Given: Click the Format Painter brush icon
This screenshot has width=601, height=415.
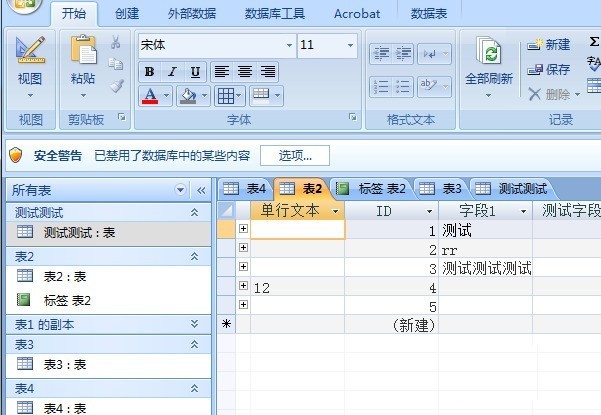Looking at the screenshot, I should click(x=117, y=86).
